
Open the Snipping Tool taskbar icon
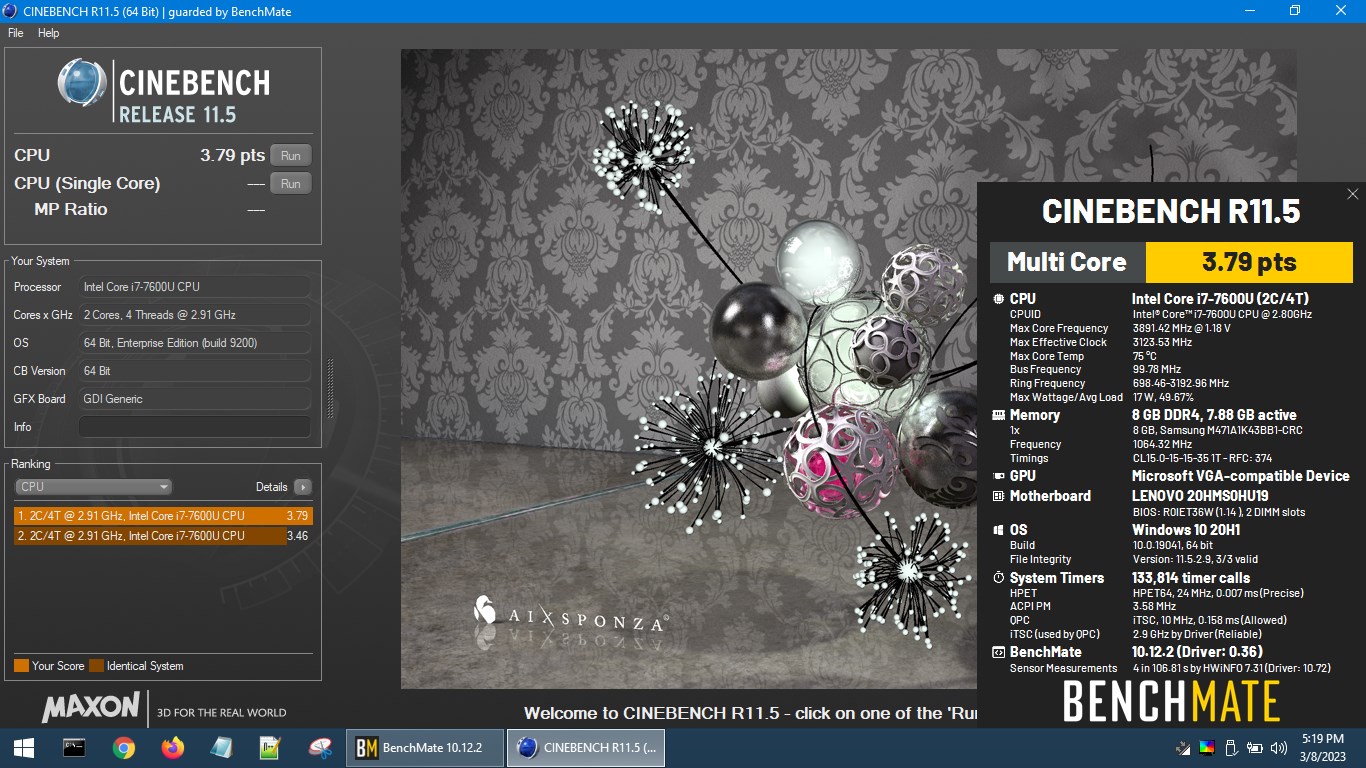(320, 748)
